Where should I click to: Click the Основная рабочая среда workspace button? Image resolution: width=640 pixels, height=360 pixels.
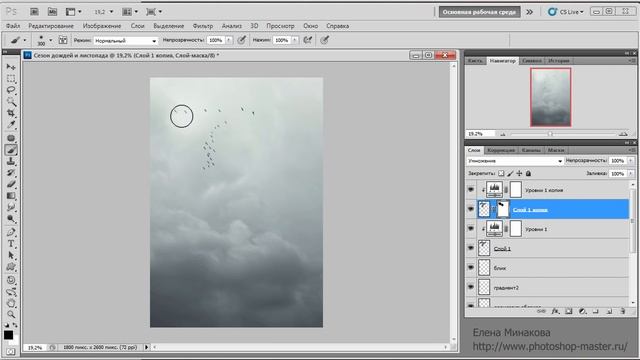point(479,12)
